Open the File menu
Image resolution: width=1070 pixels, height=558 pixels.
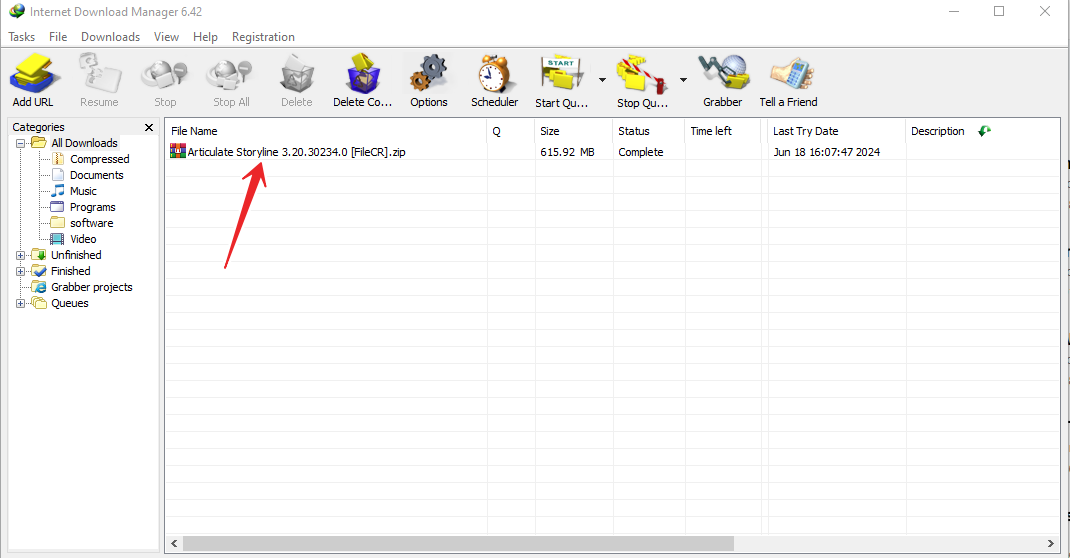coord(58,37)
